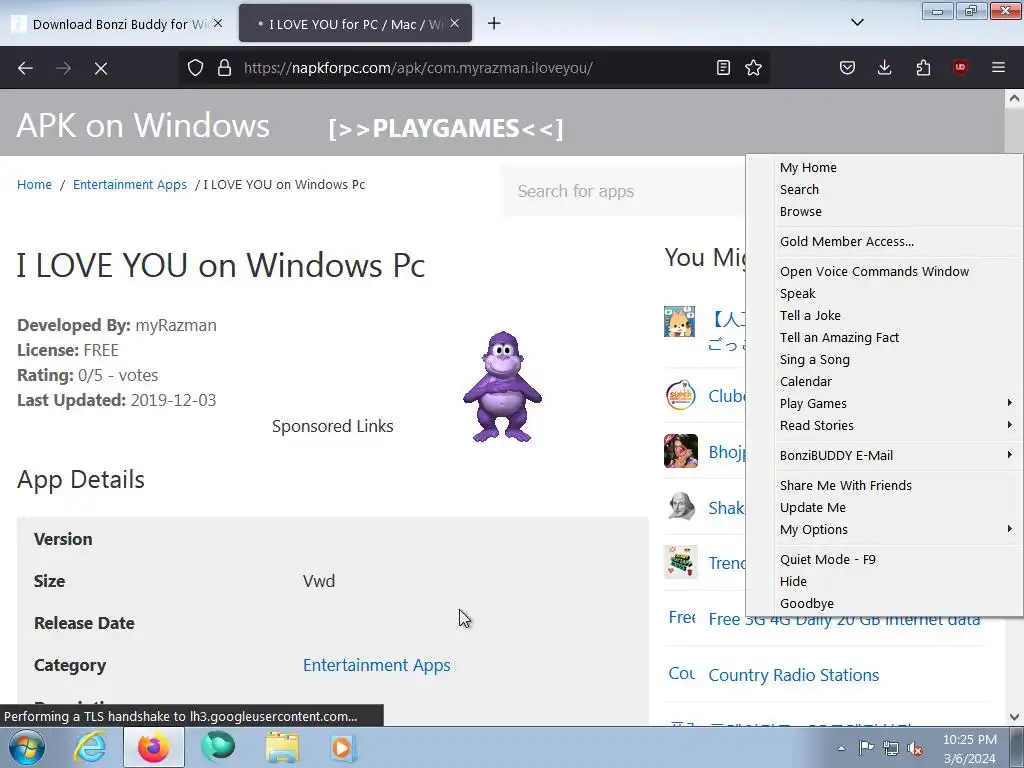This screenshot has width=1024, height=768.
Task: Click the address bar URL
Action: (x=418, y=68)
